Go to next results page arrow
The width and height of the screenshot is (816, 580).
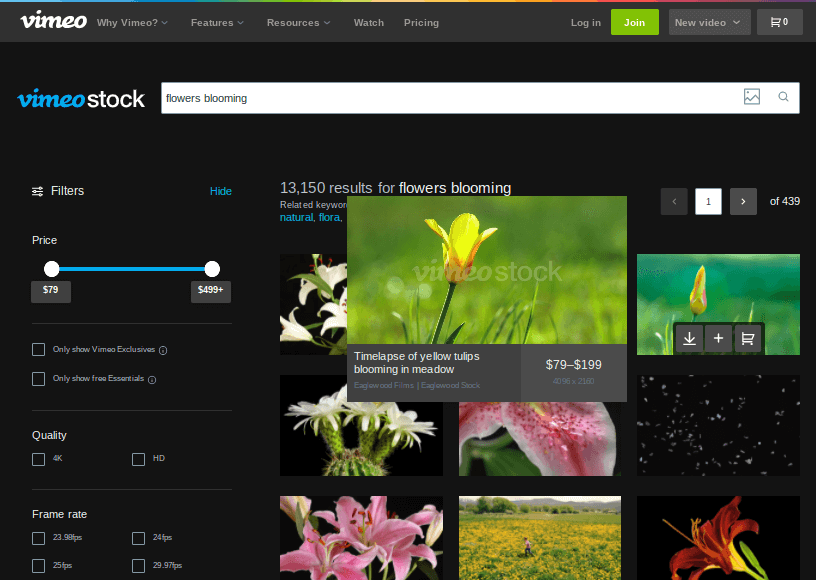[743, 201]
